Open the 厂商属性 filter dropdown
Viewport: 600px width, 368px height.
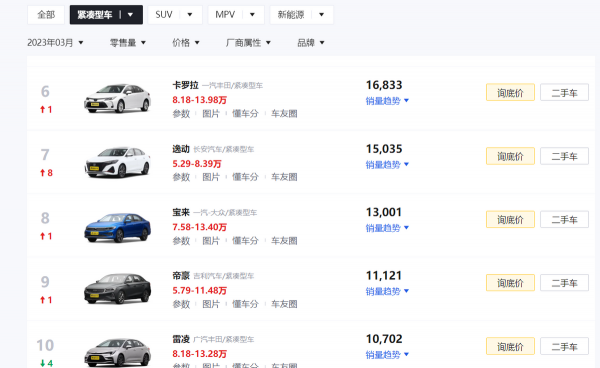(x=248, y=42)
